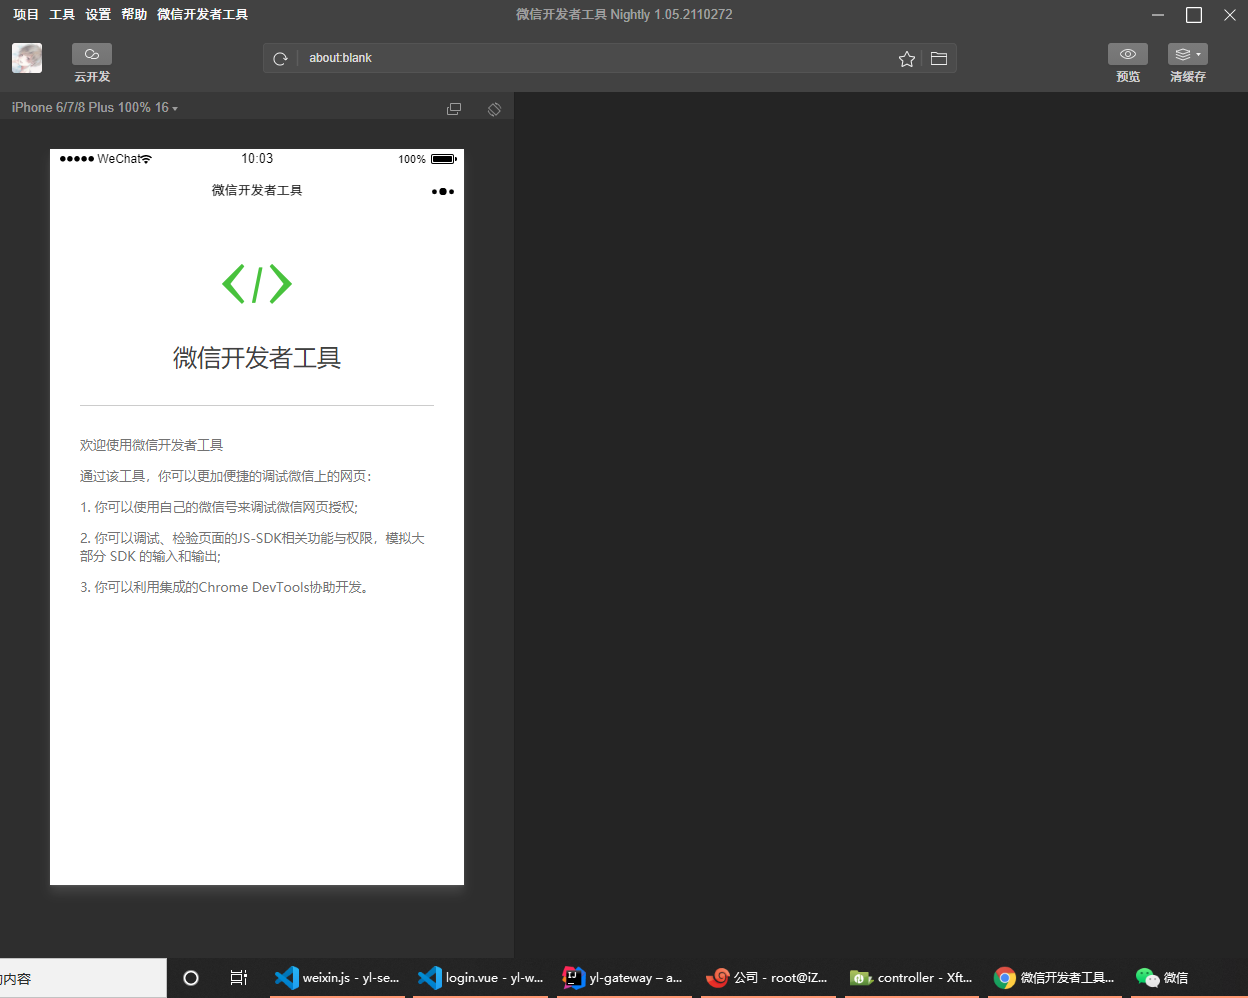Click the reload page icon
The height and width of the screenshot is (998, 1248).
[280, 59]
